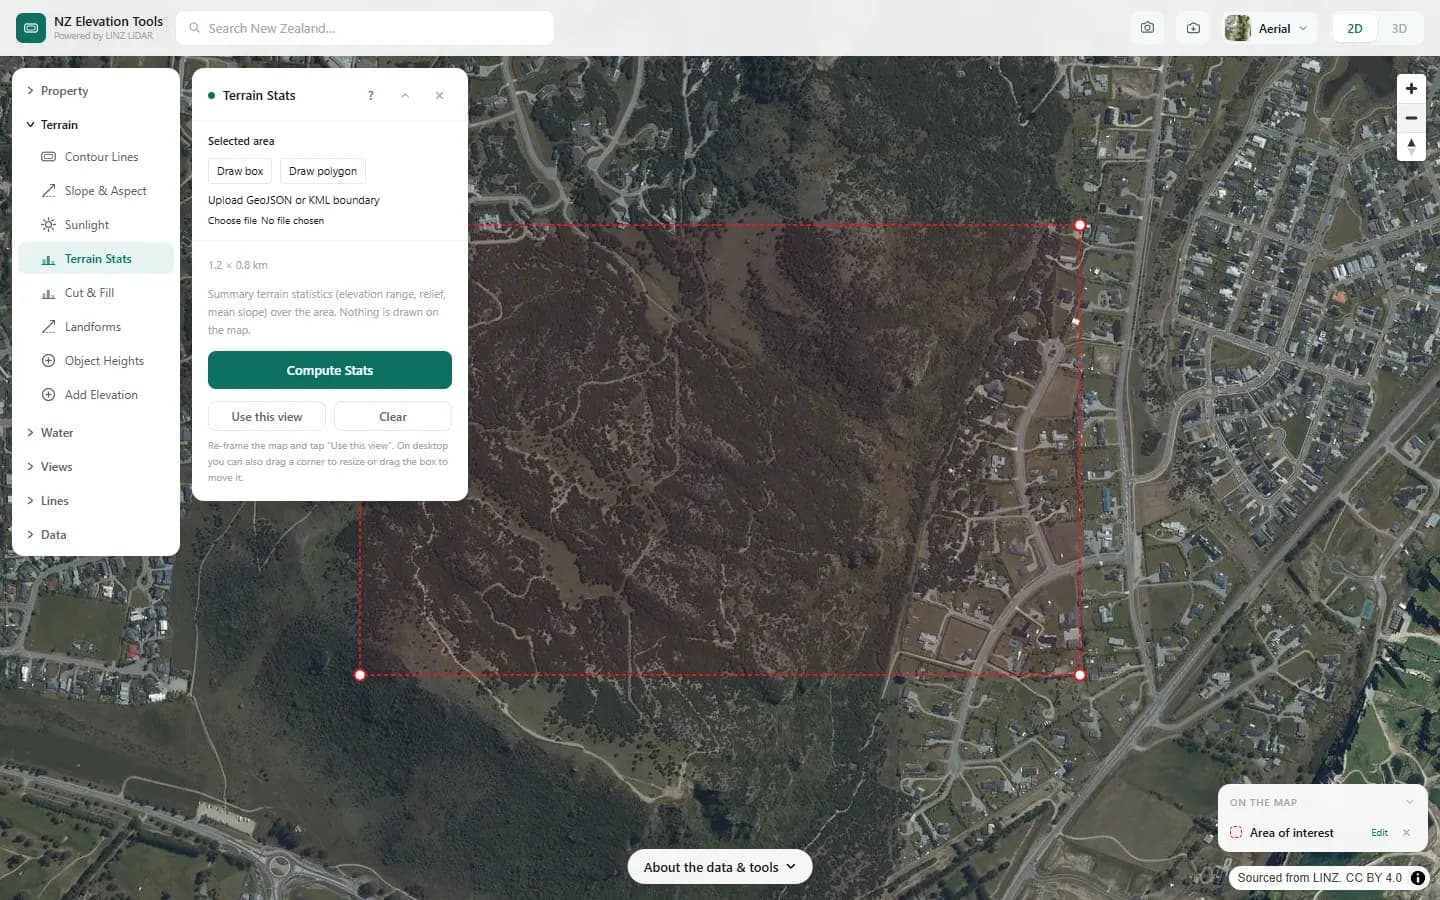Collapse the Terrain Stats panel with chevron
This screenshot has width=1440, height=900.
(405, 96)
